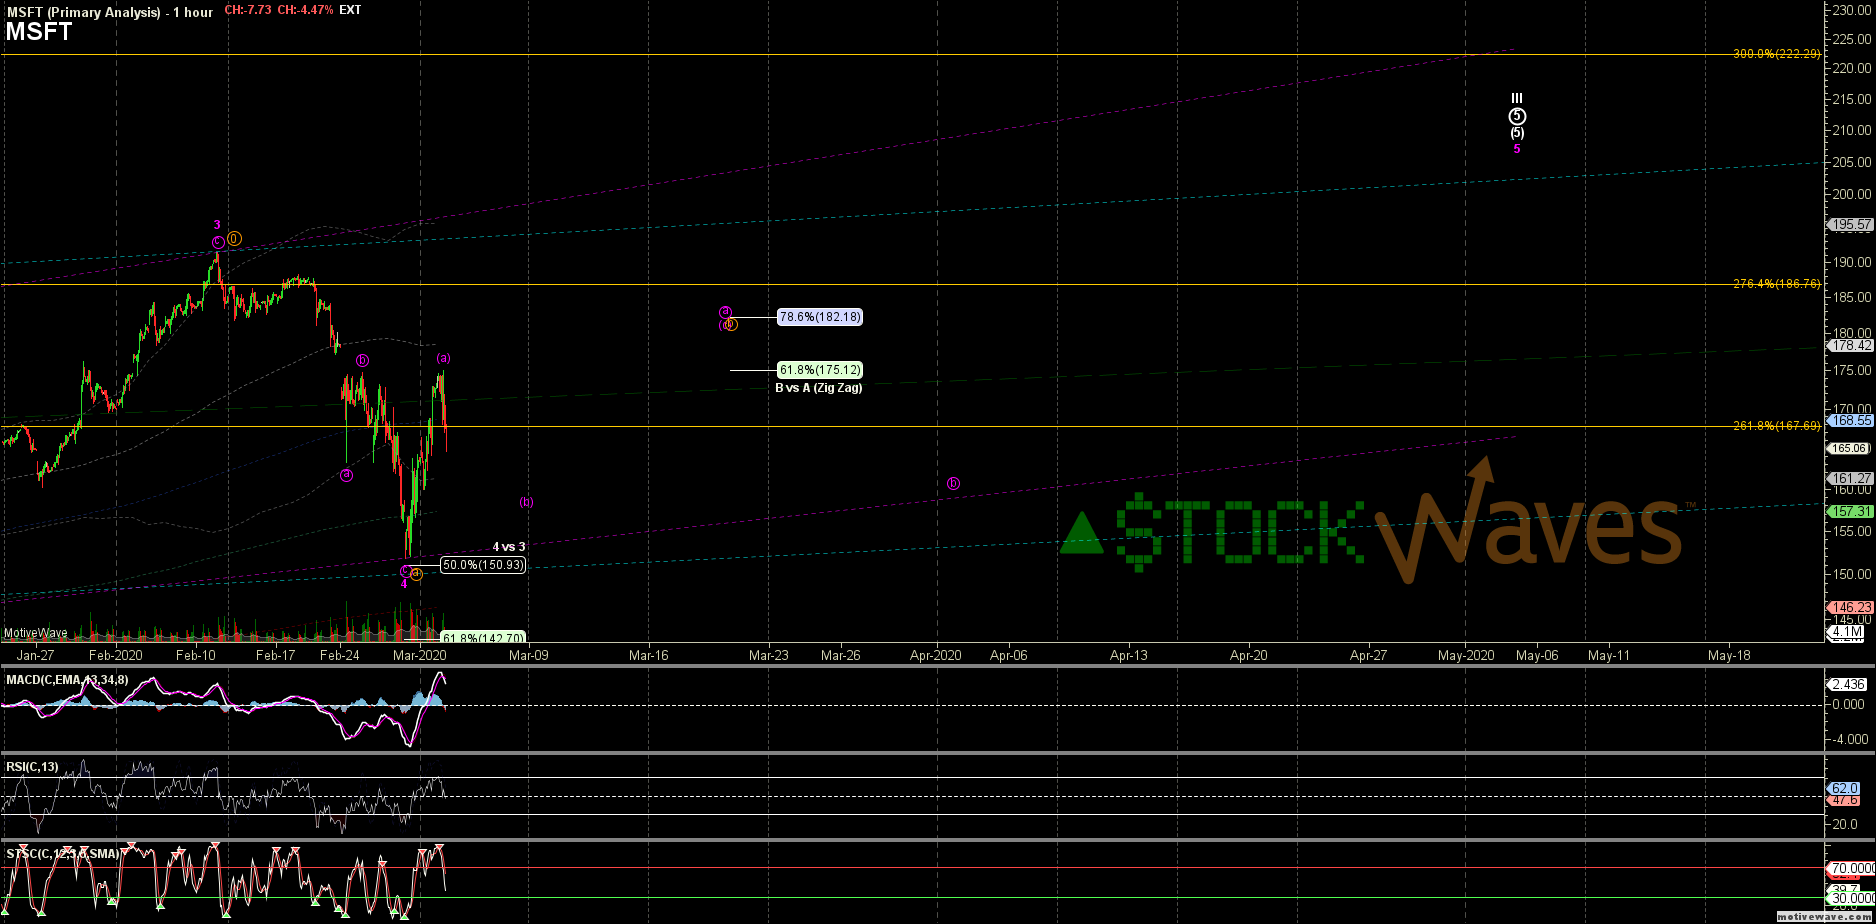Select the white circled 5 wave label
This screenshot has height=924, width=1876.
[1517, 116]
